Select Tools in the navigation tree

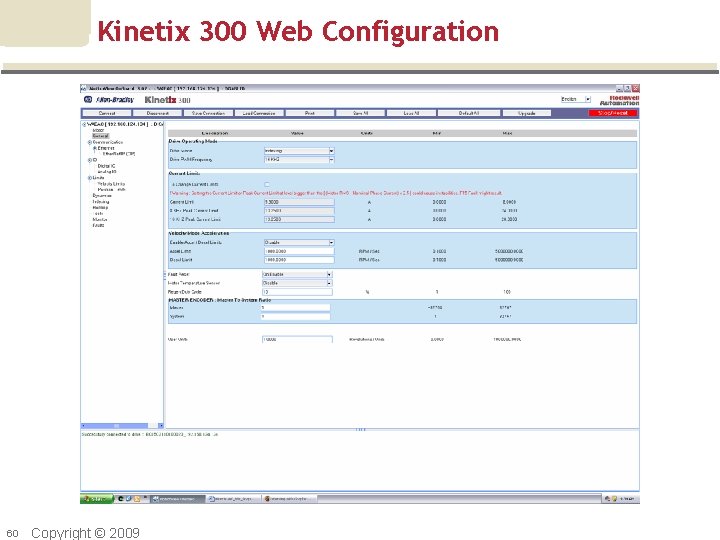pyautogui.click(x=98, y=214)
